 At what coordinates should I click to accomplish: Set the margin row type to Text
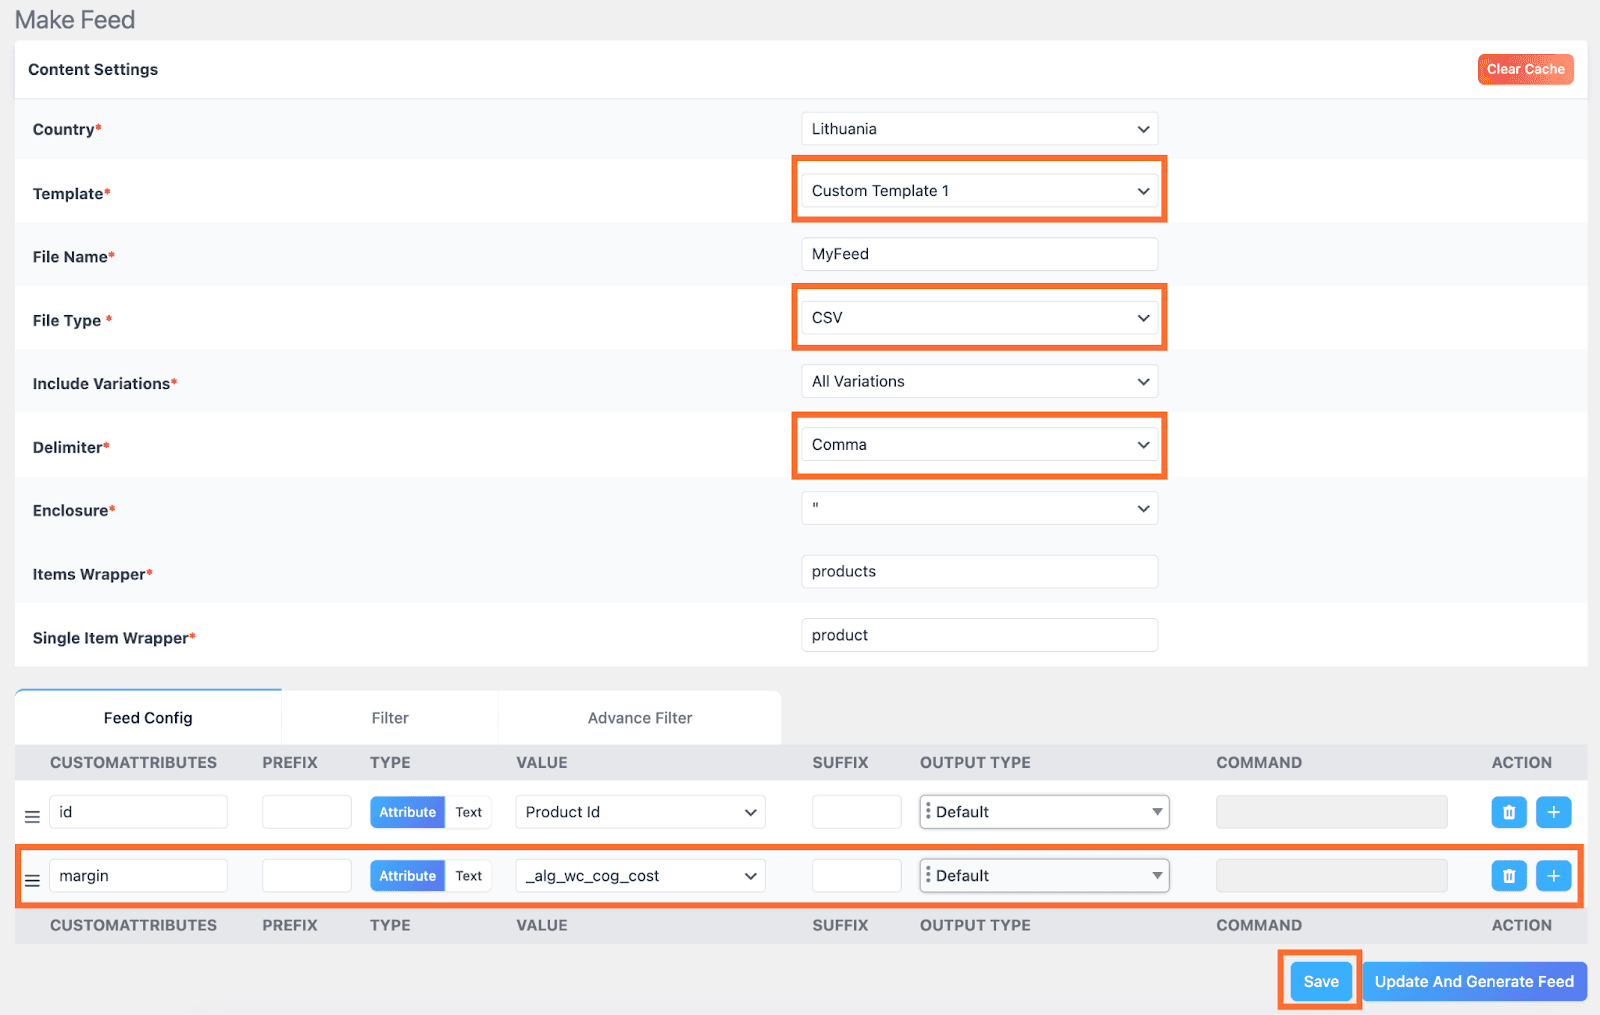[x=468, y=876]
